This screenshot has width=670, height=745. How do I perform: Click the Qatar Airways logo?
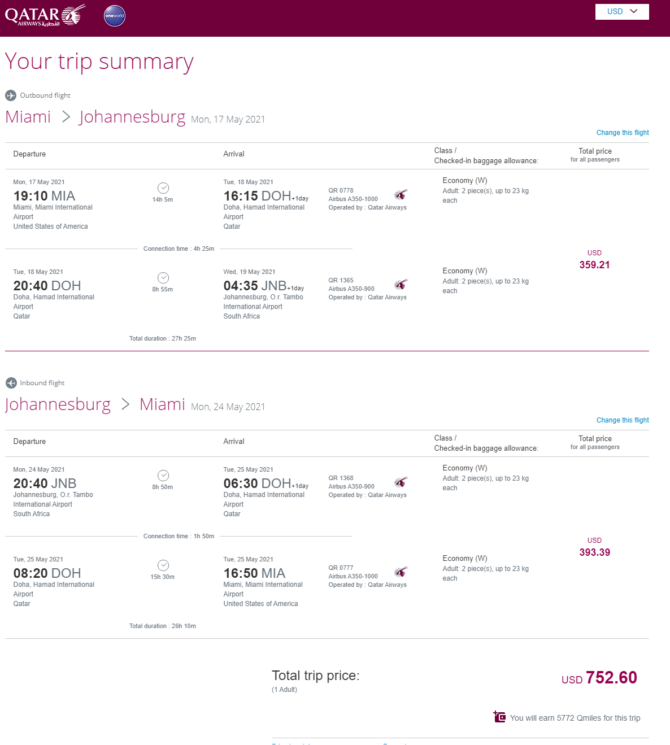(45, 15)
